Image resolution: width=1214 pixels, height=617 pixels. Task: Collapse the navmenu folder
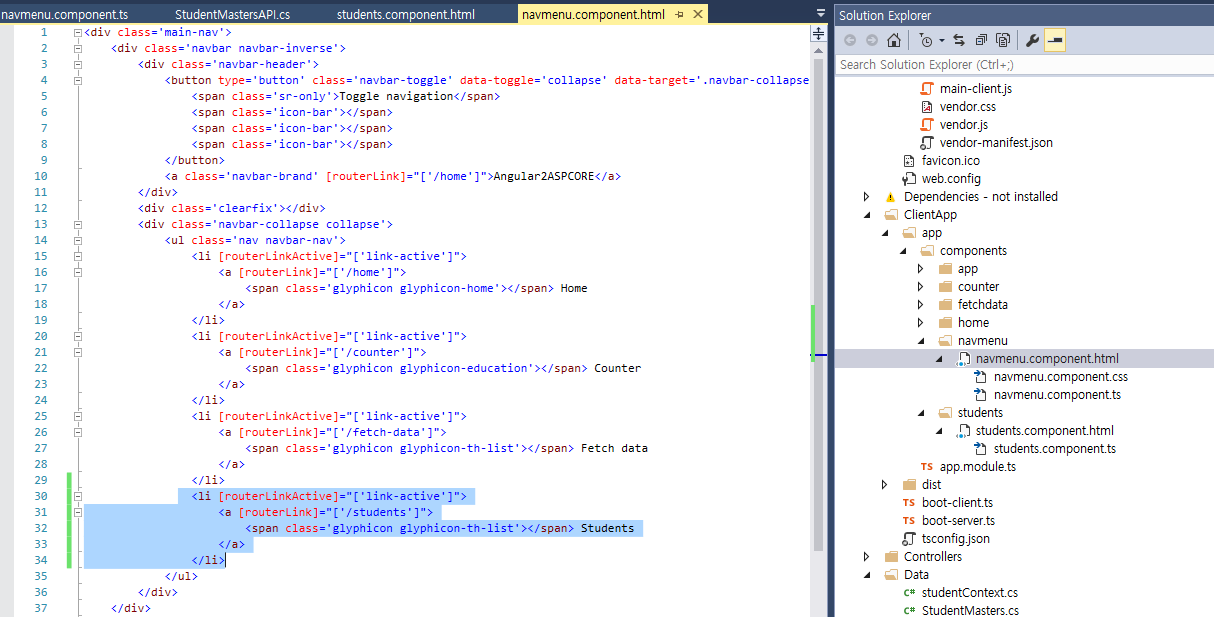tap(921, 341)
